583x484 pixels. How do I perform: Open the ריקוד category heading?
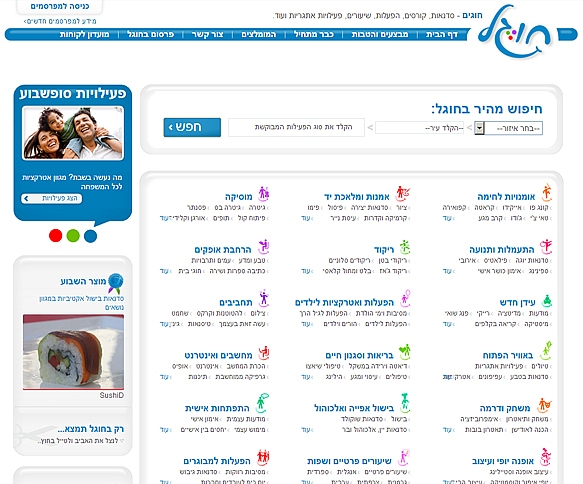pos(384,249)
